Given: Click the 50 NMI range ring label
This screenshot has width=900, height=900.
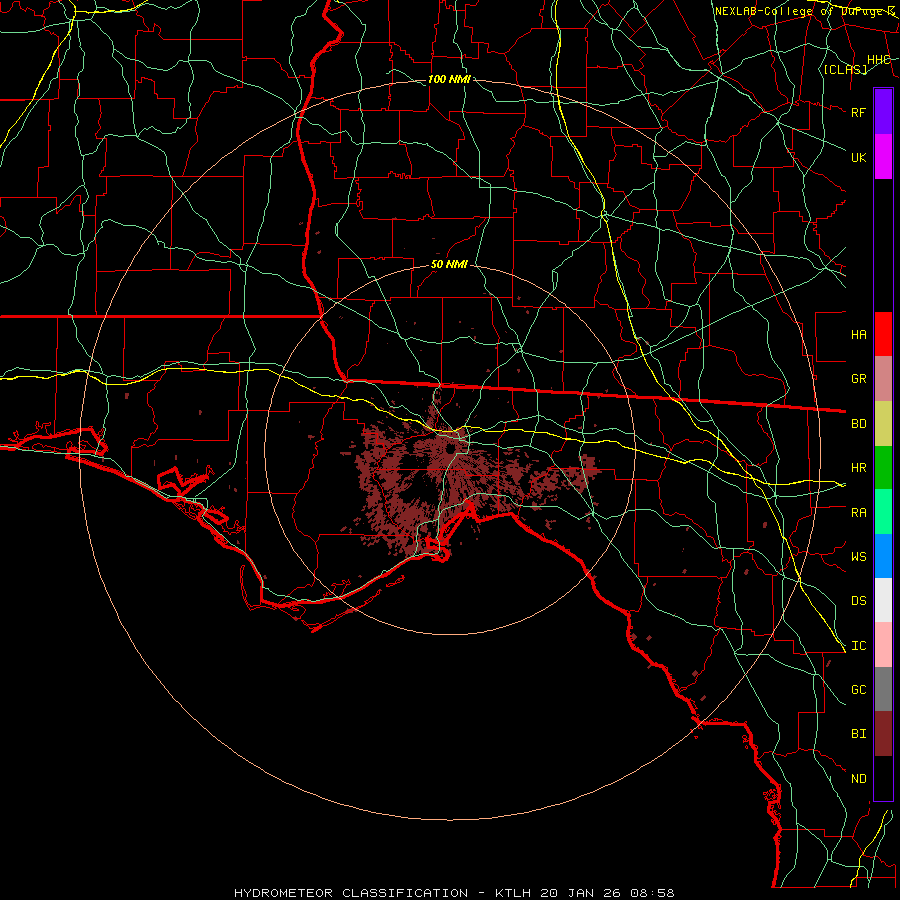Looking at the screenshot, I should click(x=449, y=264).
